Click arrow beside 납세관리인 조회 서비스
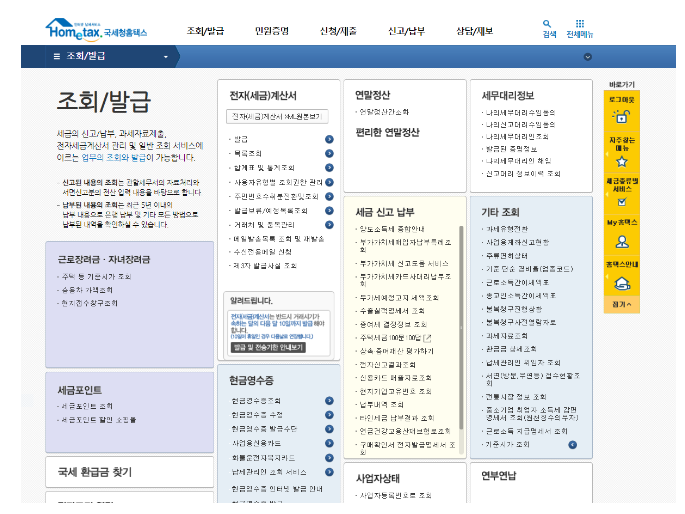Image resolution: width=685 pixels, height=514 pixels. click(x=329, y=472)
